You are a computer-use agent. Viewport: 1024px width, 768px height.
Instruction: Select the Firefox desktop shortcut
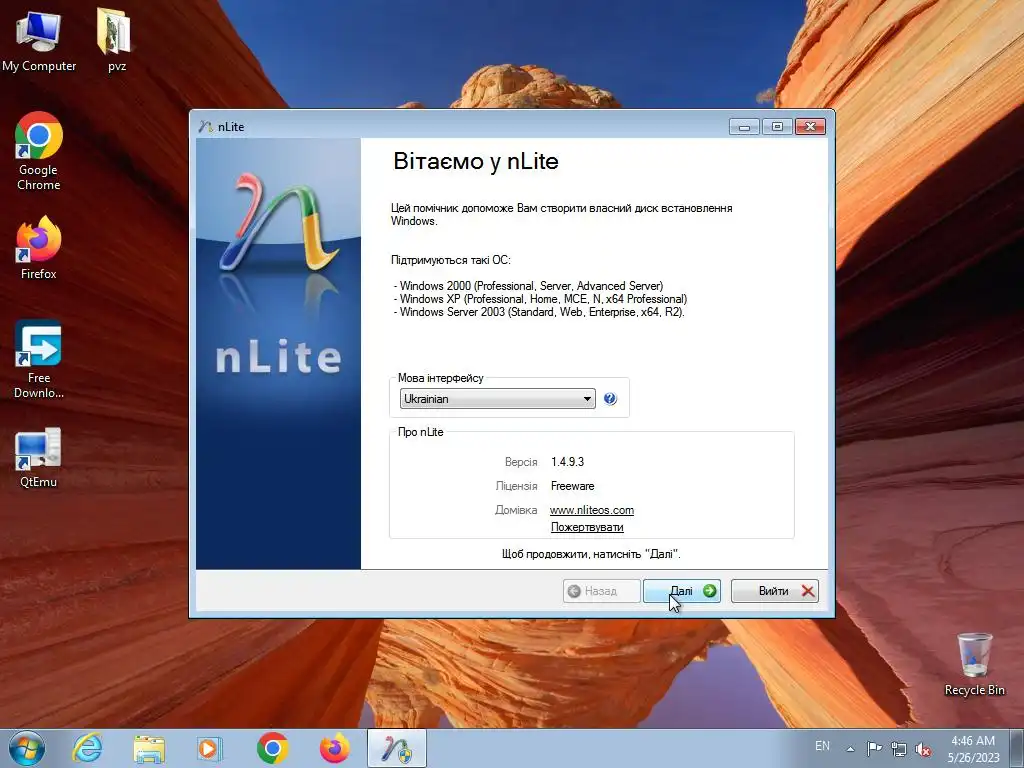(x=39, y=248)
